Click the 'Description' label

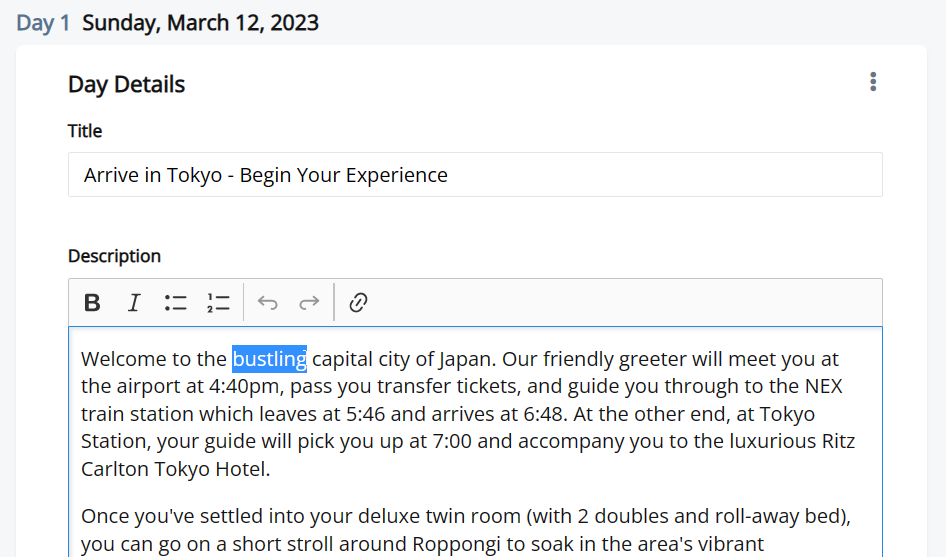115,256
